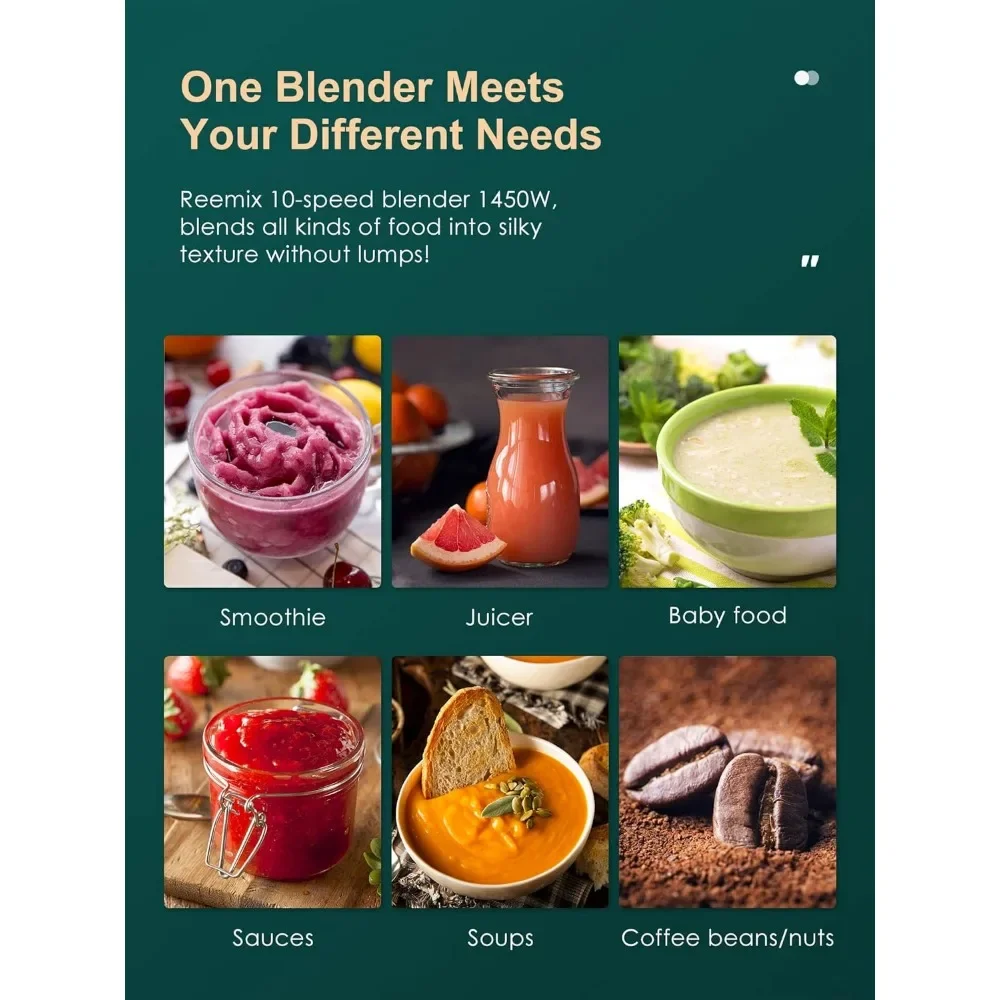Click the Your Different Needs heading line
The width and height of the screenshot is (1000, 1000).
click(x=391, y=135)
